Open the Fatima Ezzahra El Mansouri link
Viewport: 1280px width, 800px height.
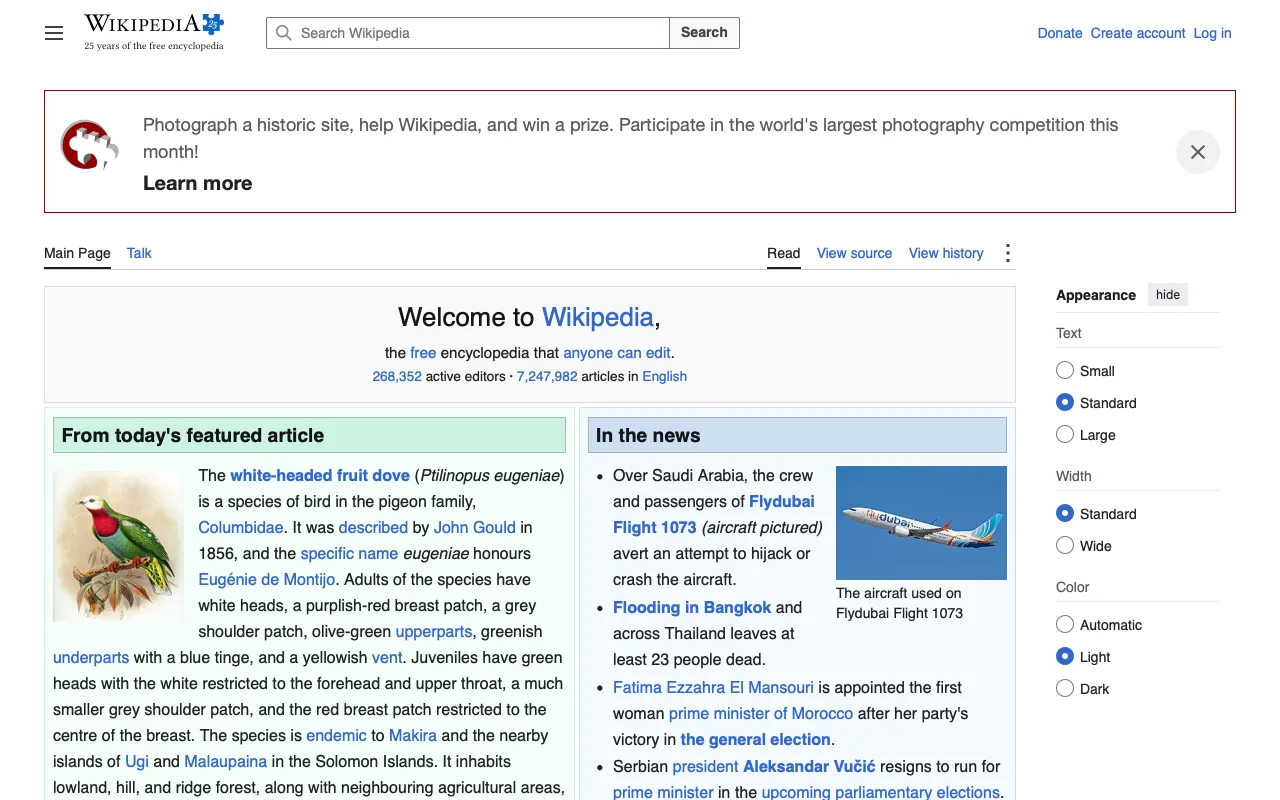[713, 687]
